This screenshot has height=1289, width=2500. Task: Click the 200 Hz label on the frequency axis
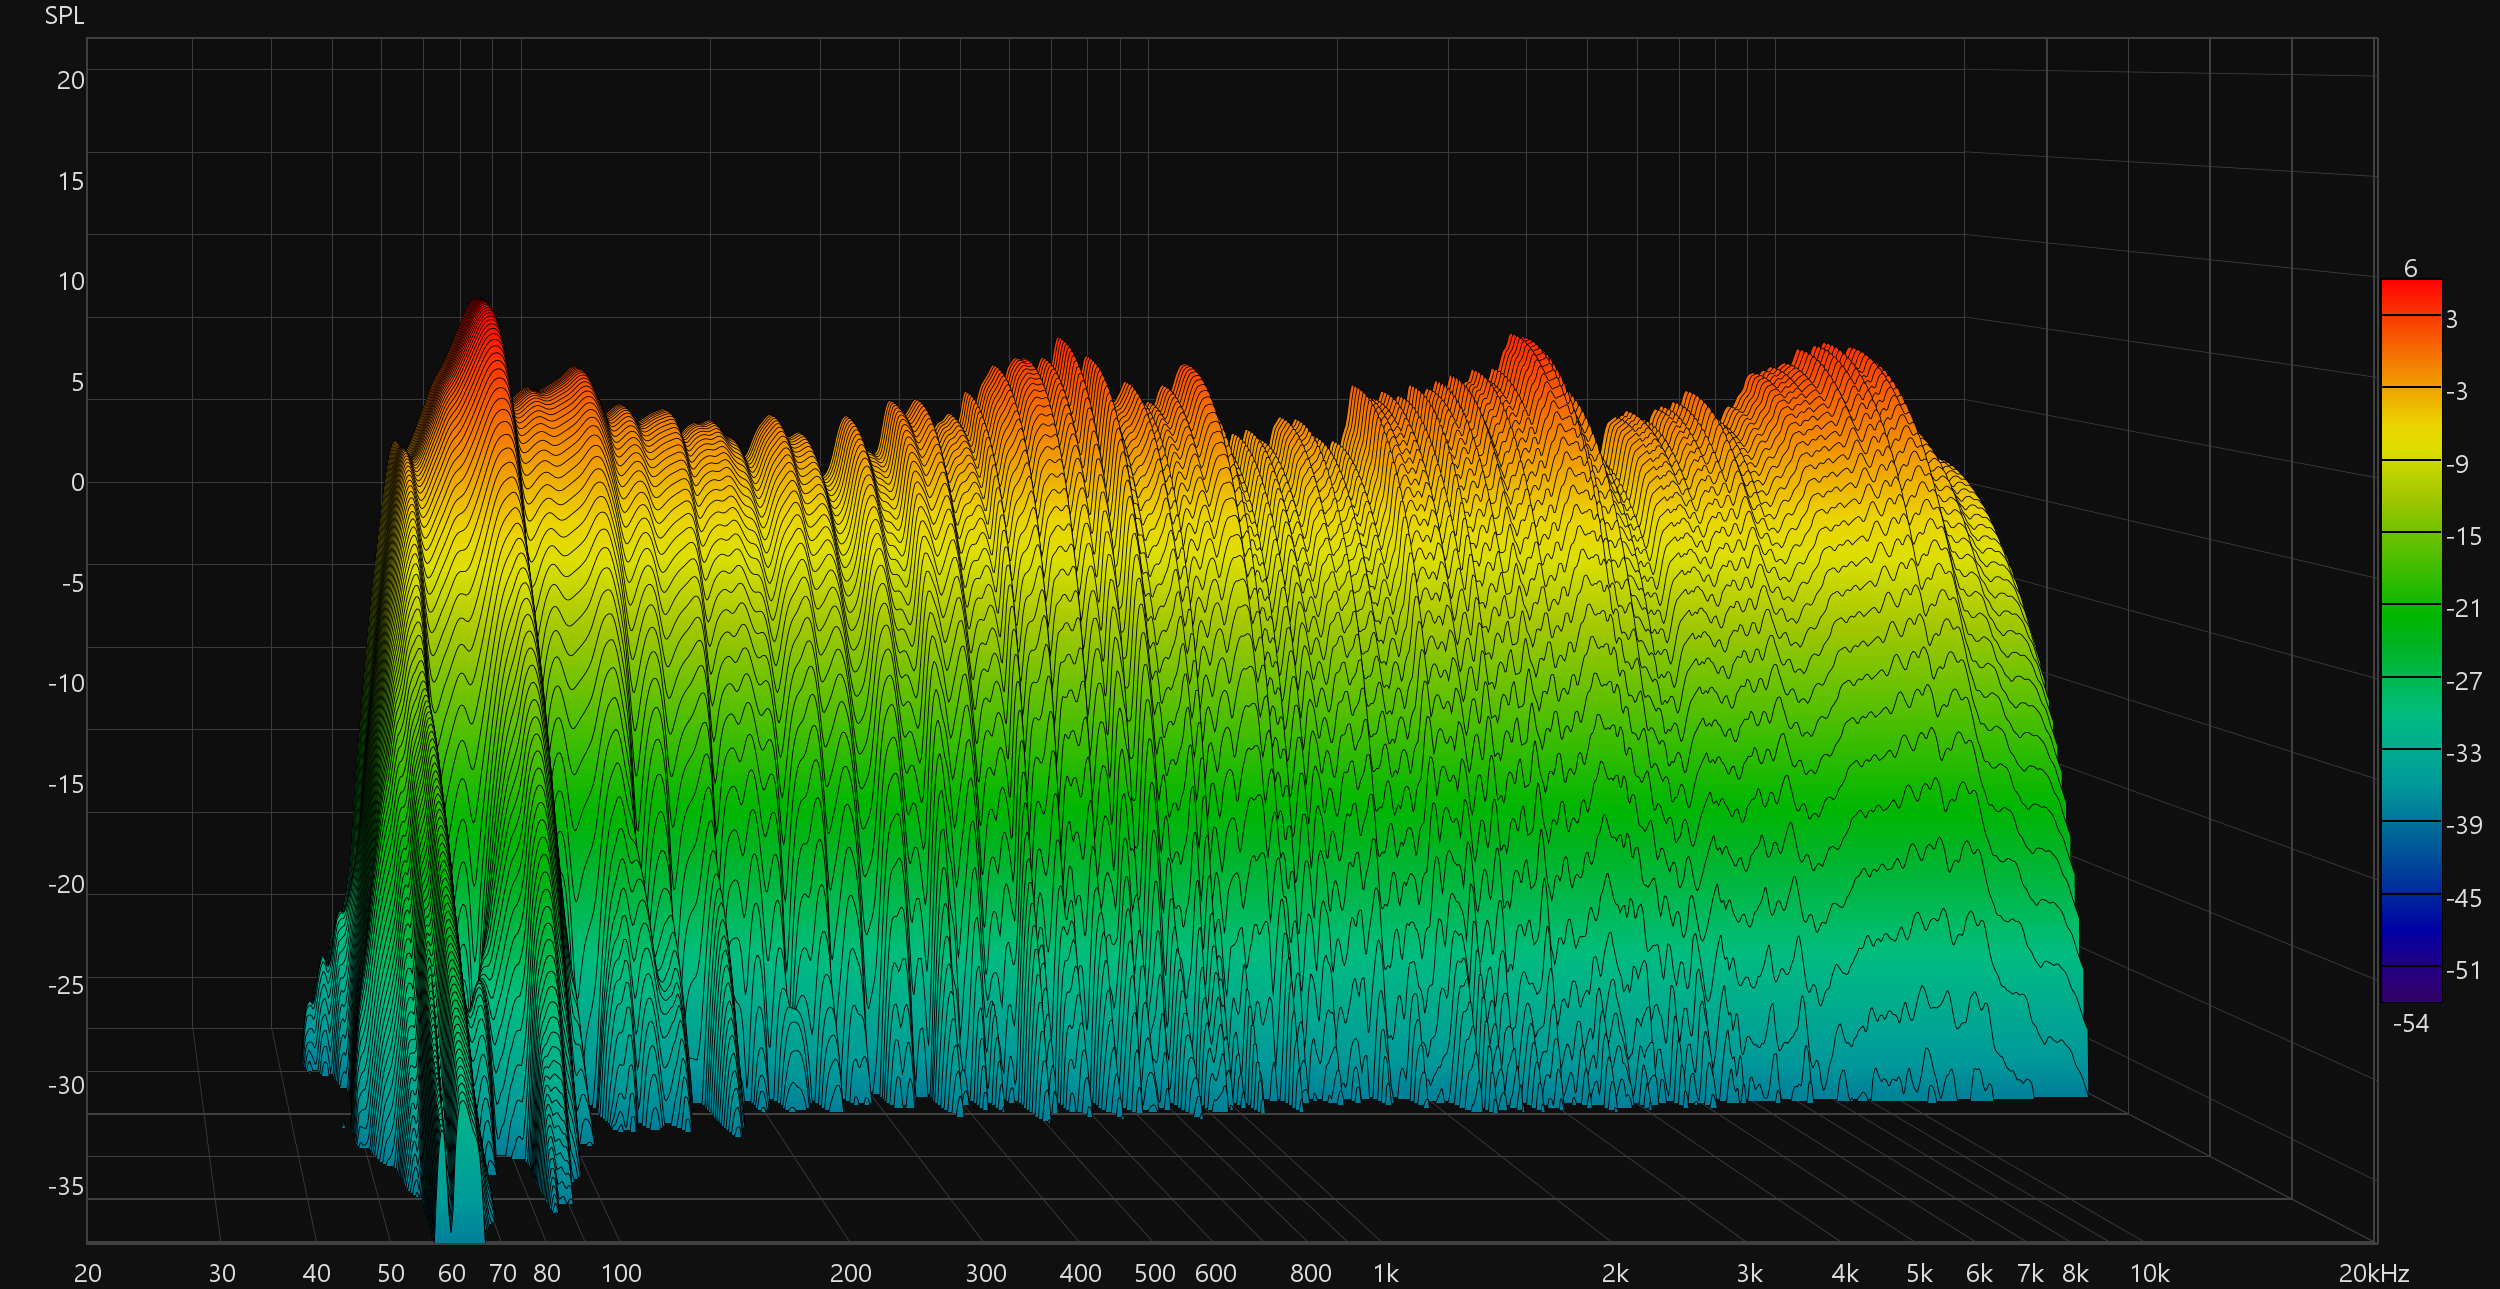pyautogui.click(x=850, y=1273)
